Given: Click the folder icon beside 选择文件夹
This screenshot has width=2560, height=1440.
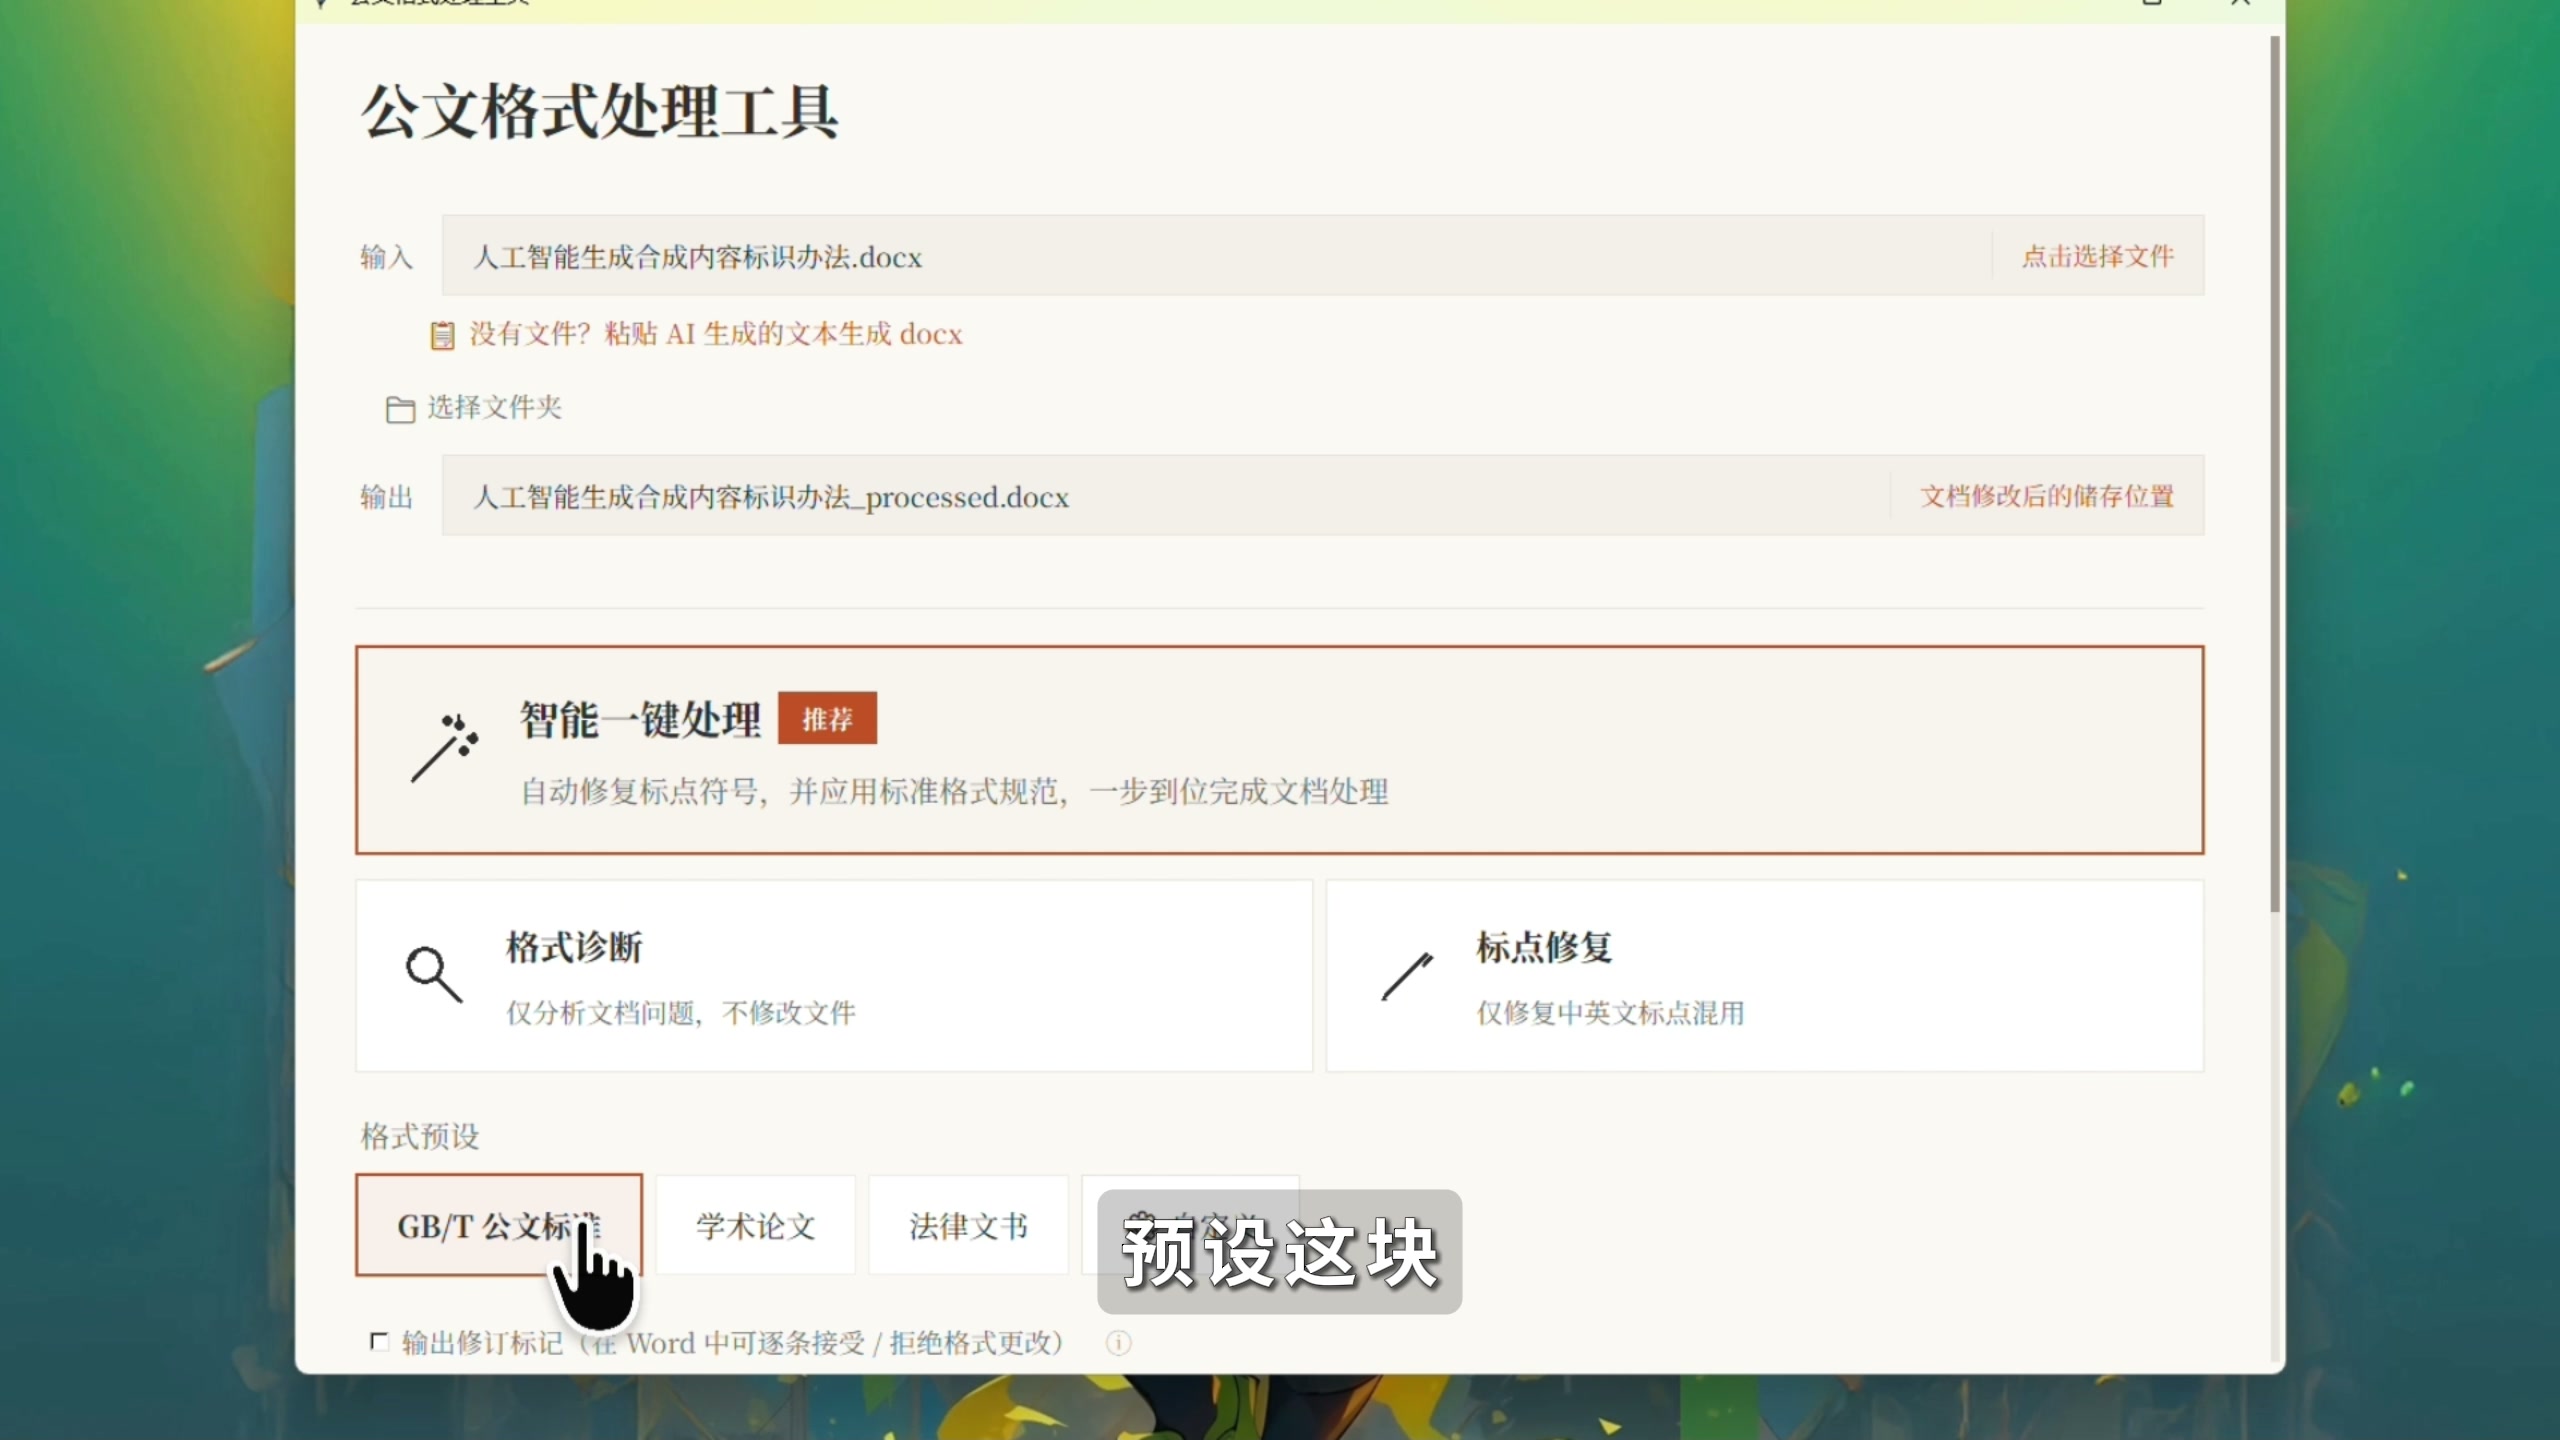Looking at the screenshot, I should tap(400, 409).
